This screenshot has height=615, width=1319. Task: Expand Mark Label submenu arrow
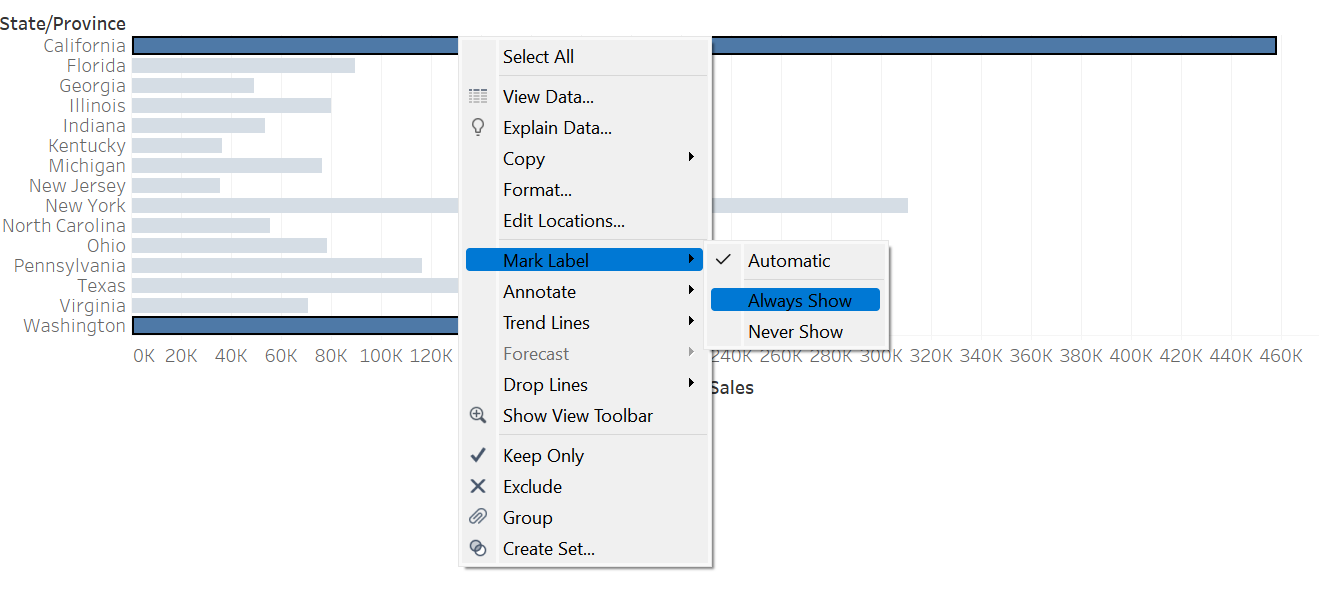click(691, 260)
